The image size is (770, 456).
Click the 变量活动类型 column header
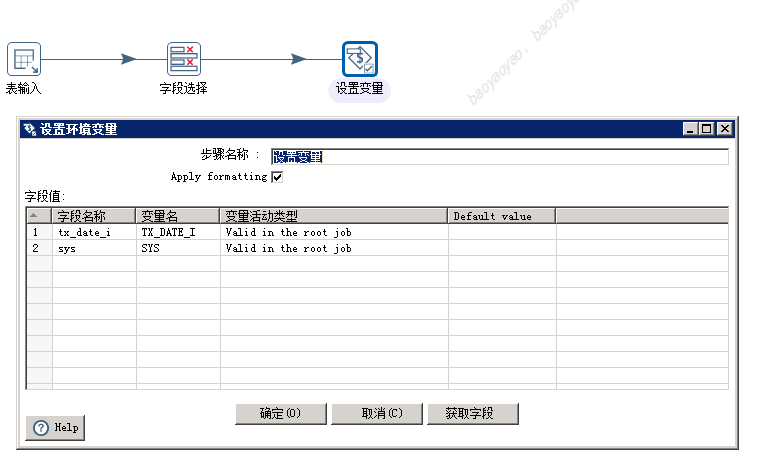pos(334,216)
